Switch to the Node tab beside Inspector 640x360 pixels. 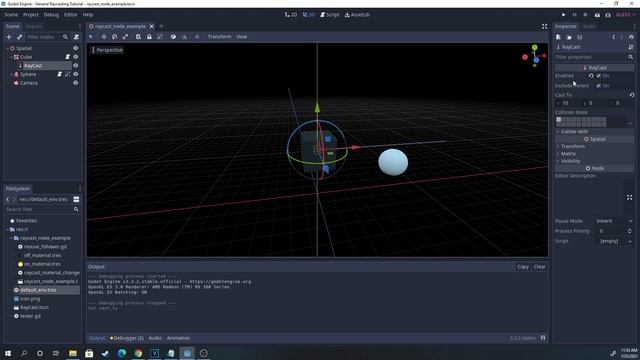[589, 26]
